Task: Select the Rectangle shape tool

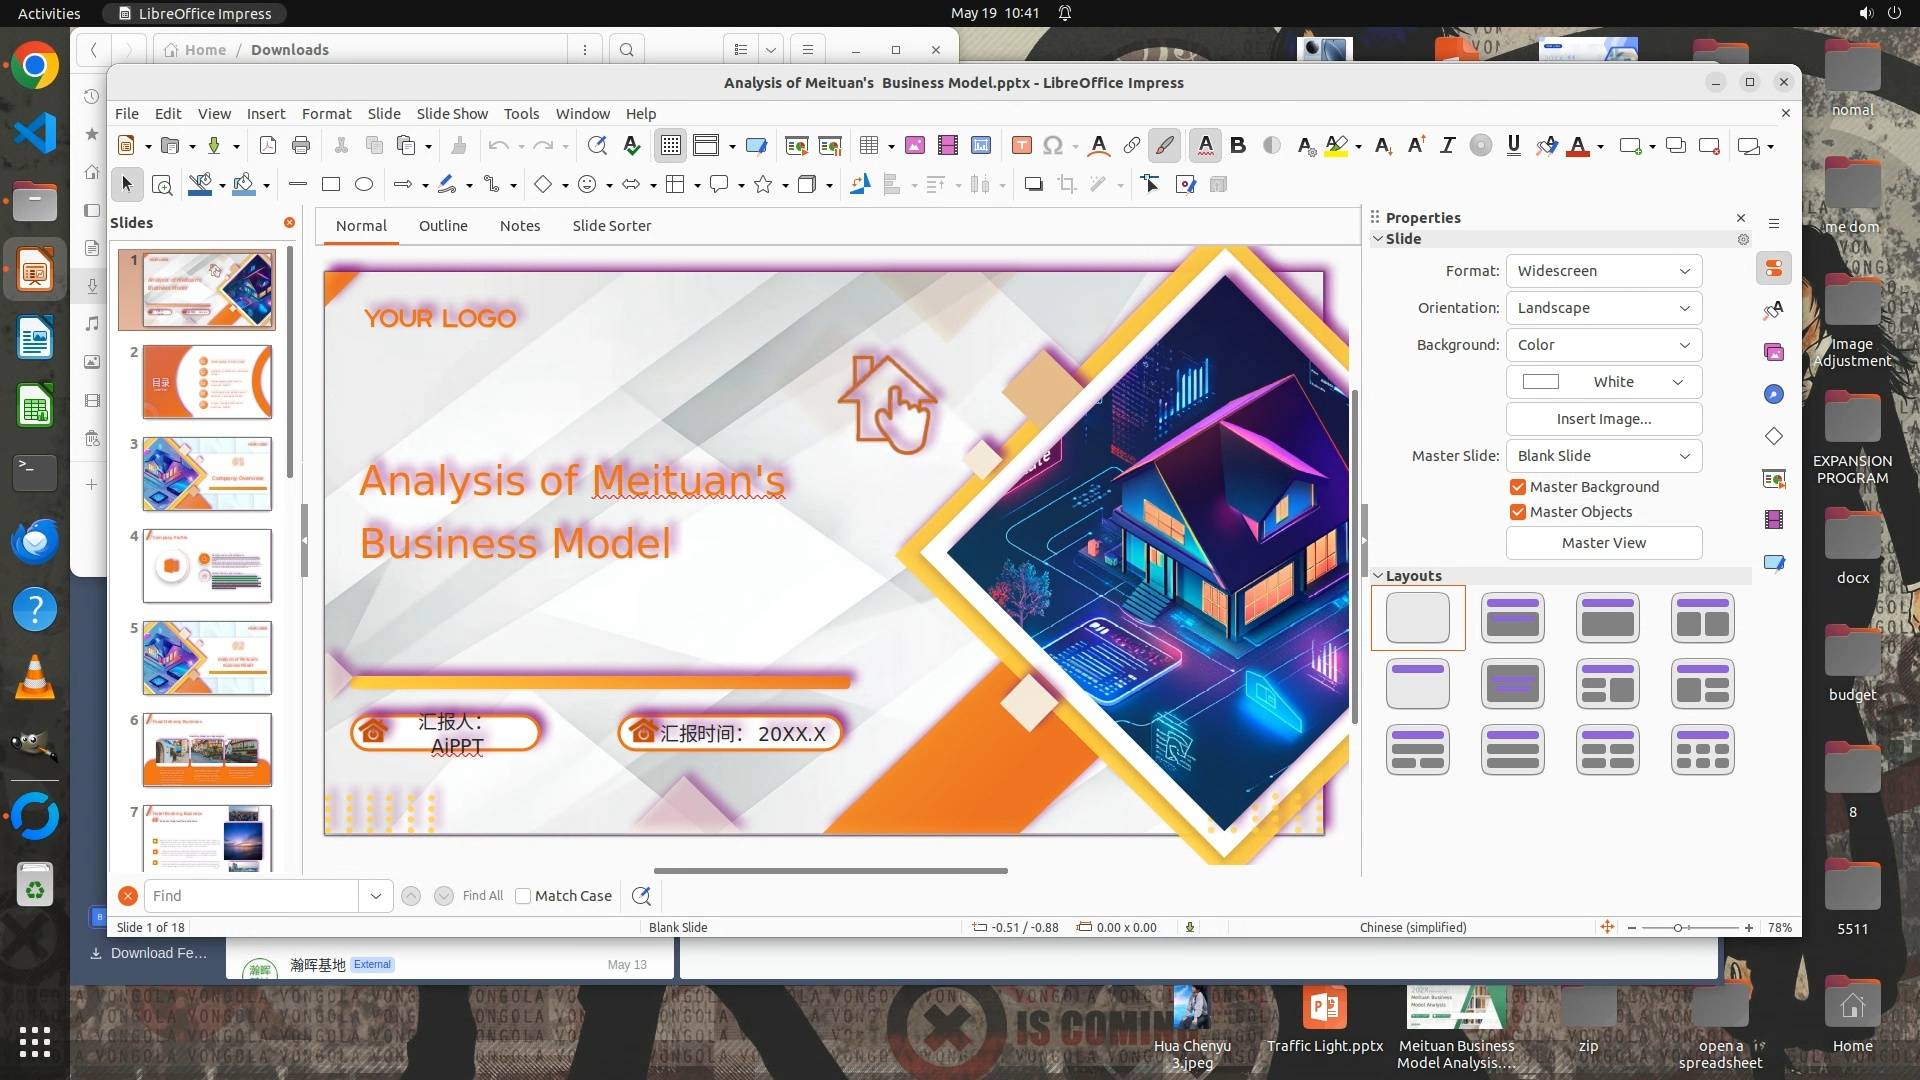Action: (x=331, y=184)
